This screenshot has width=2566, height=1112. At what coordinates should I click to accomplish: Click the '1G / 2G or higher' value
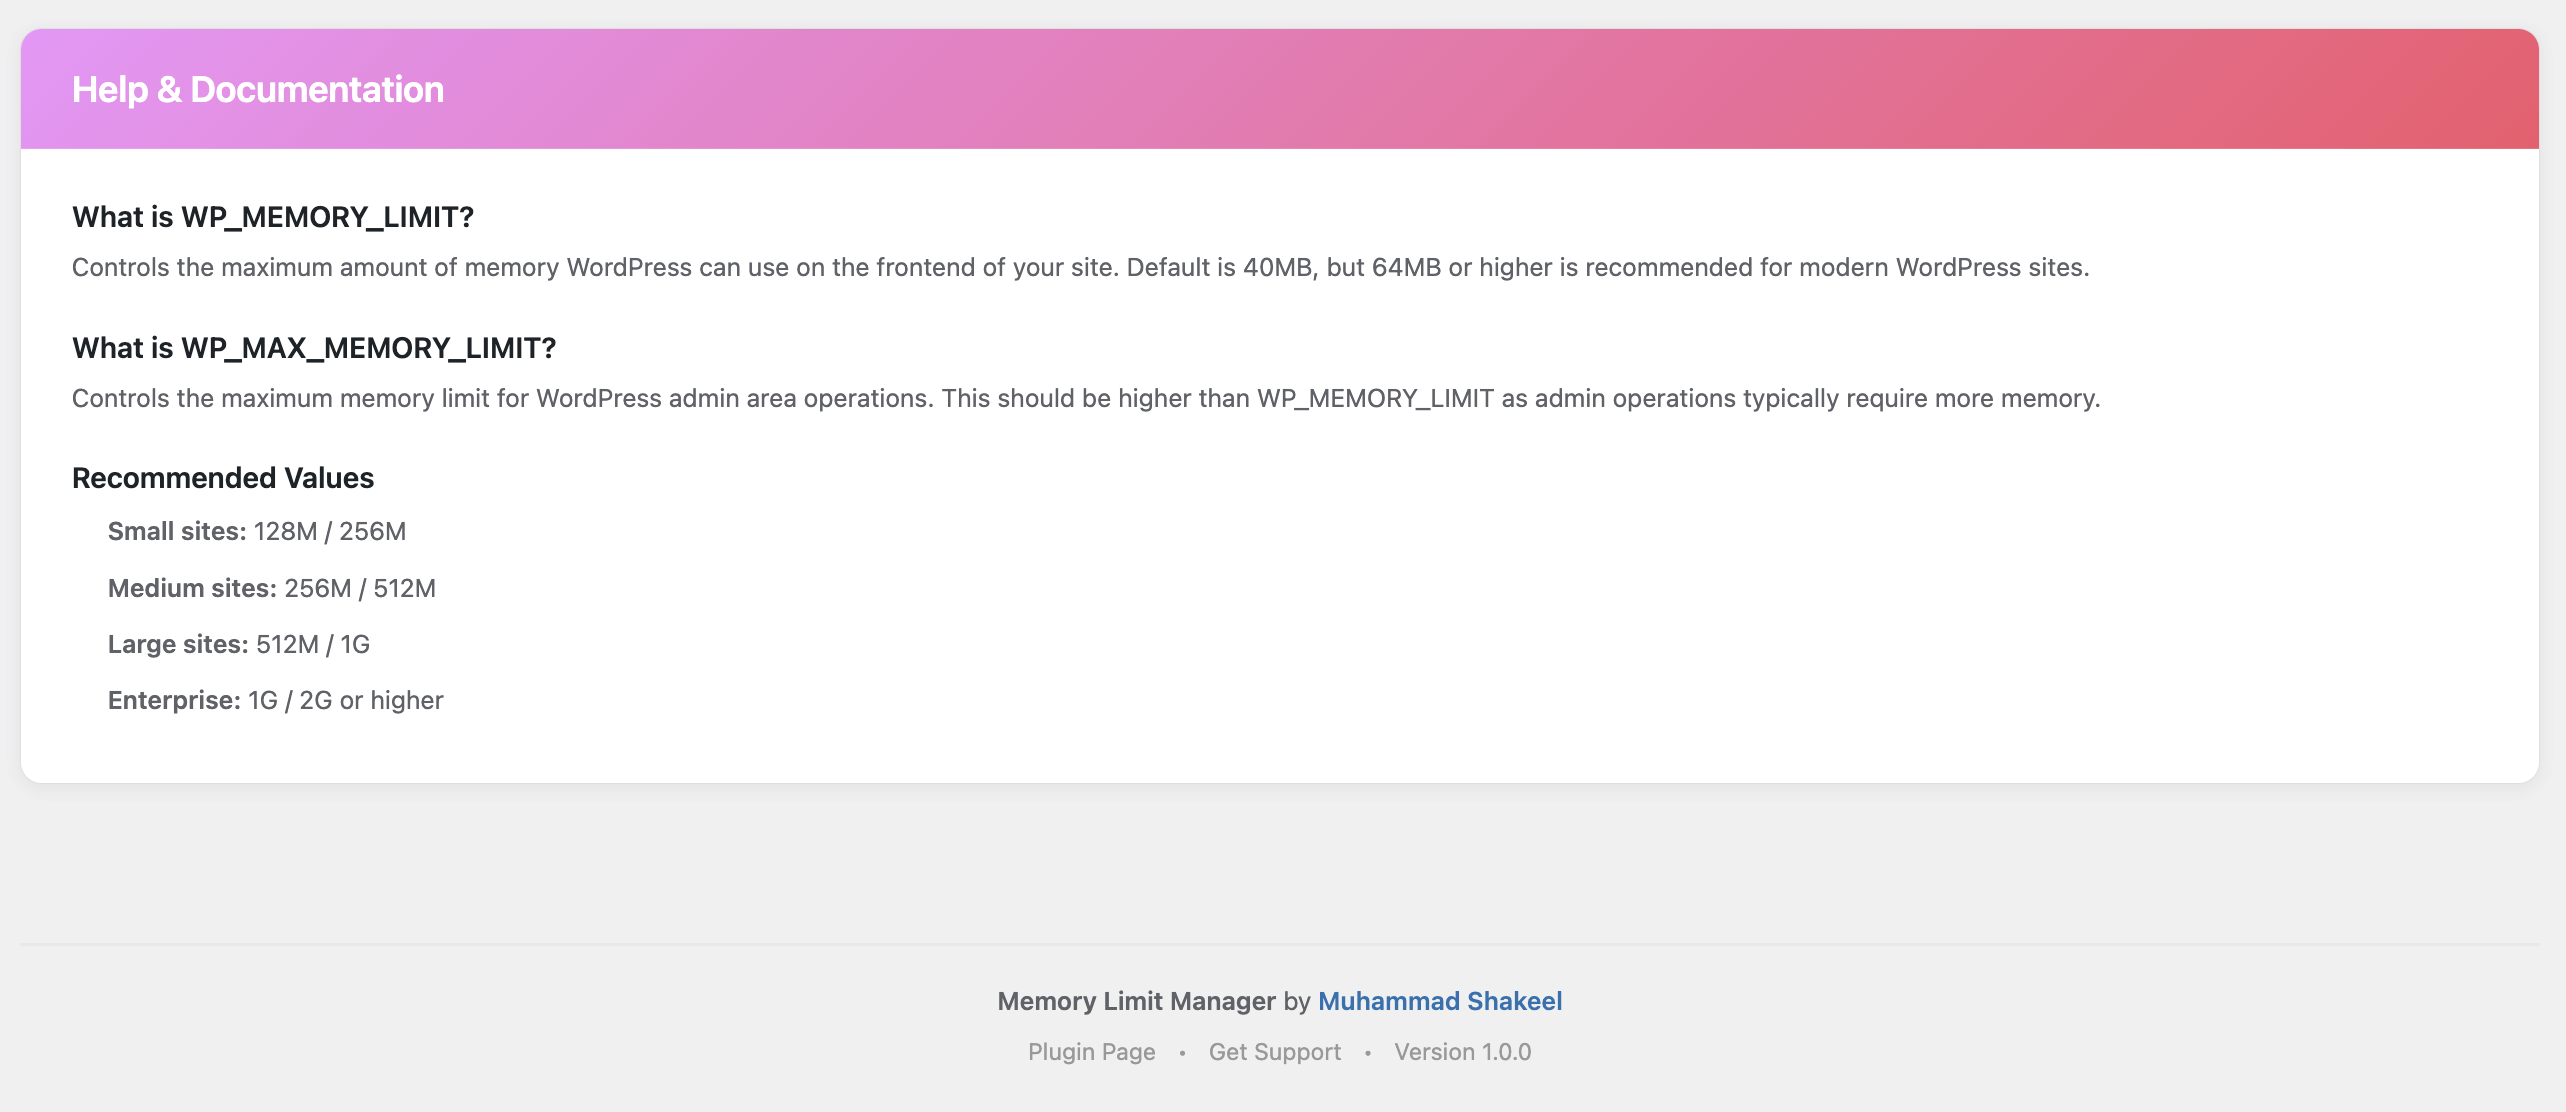click(346, 700)
